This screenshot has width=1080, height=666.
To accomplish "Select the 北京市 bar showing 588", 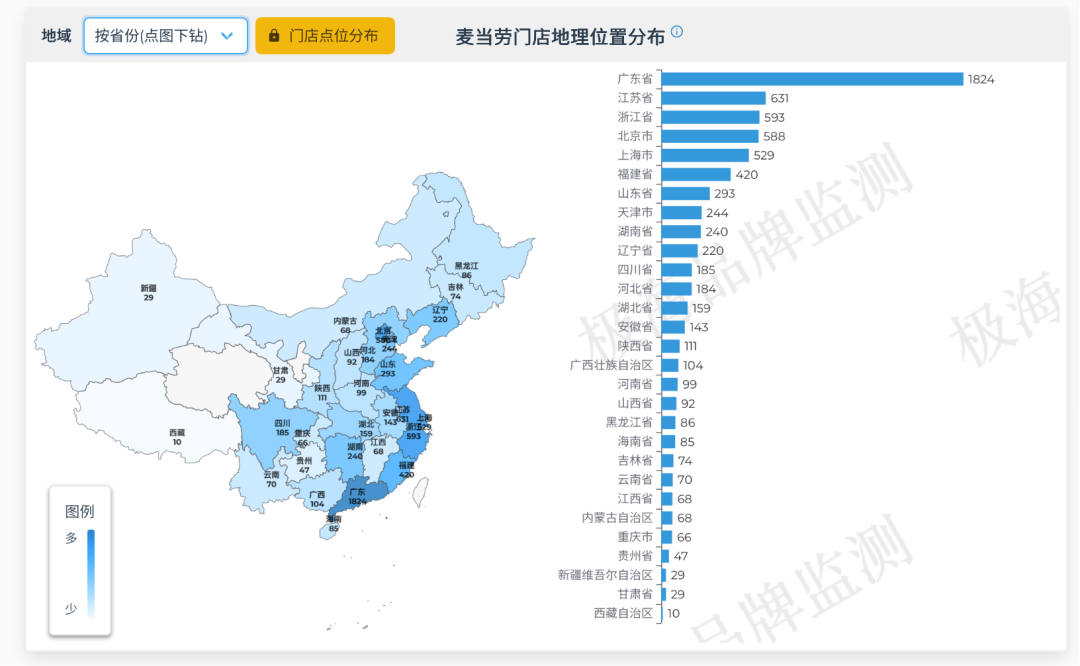I will 710,136.
